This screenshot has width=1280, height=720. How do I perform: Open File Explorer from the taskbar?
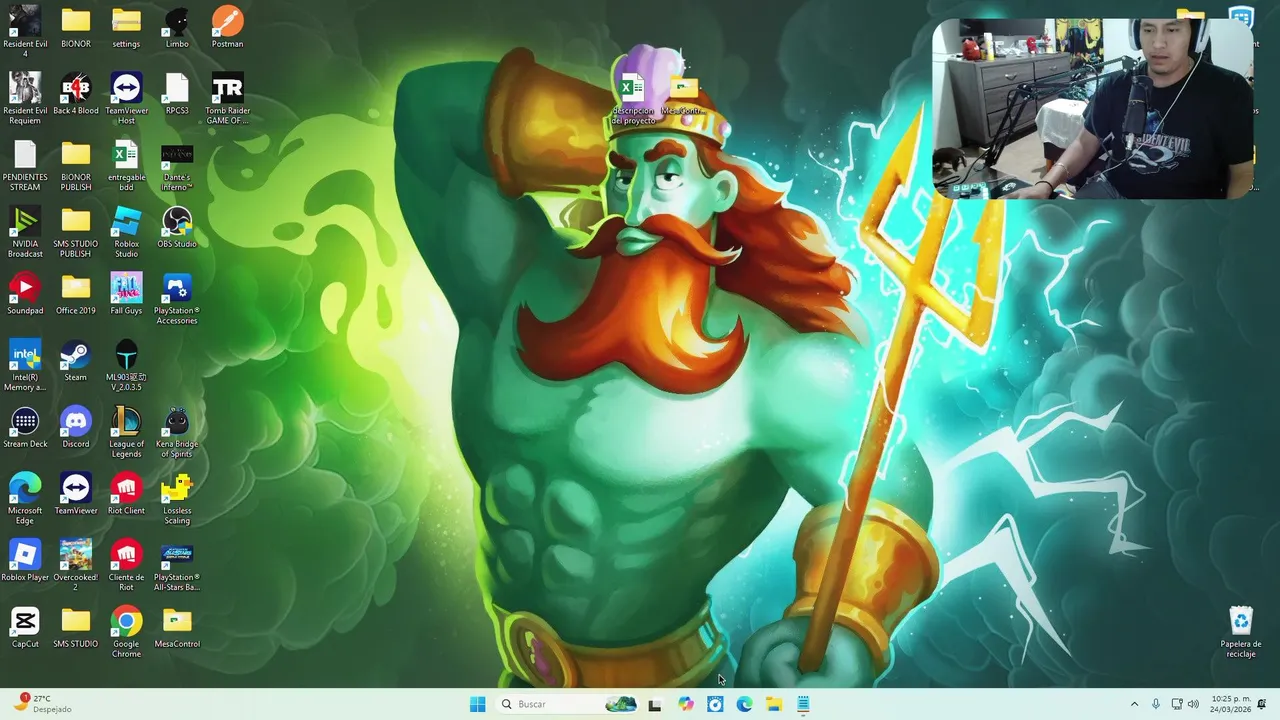(774, 704)
